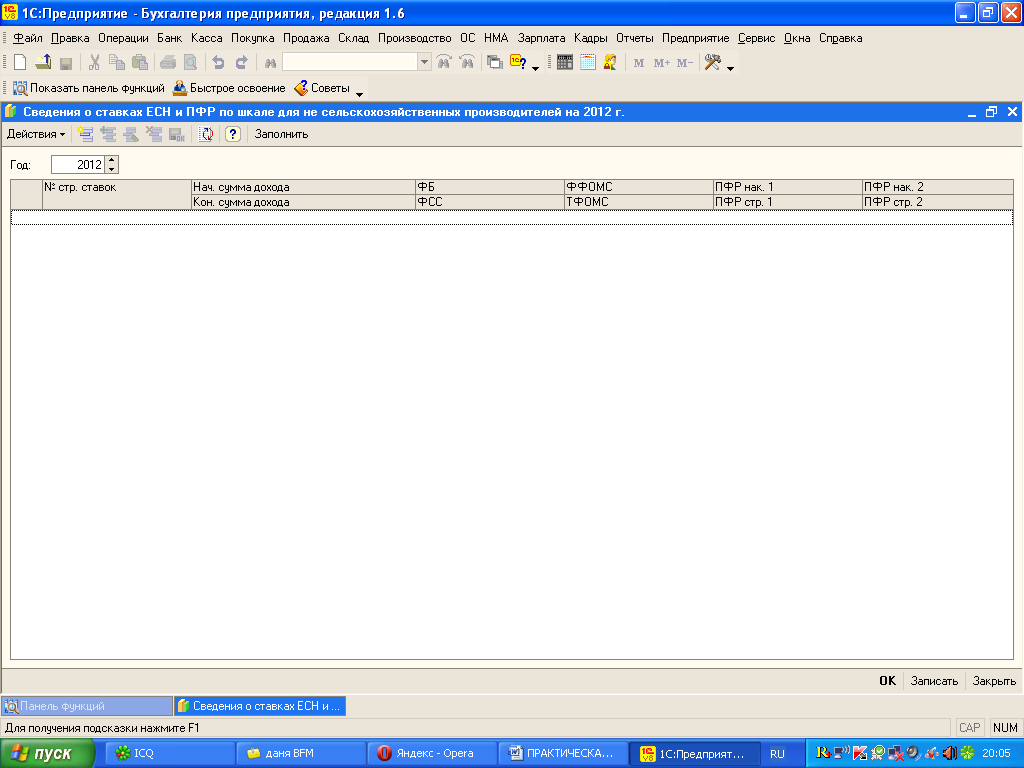This screenshot has height=768, width=1024.
Task: Open the search text dropdown arrow
Action: (424, 62)
